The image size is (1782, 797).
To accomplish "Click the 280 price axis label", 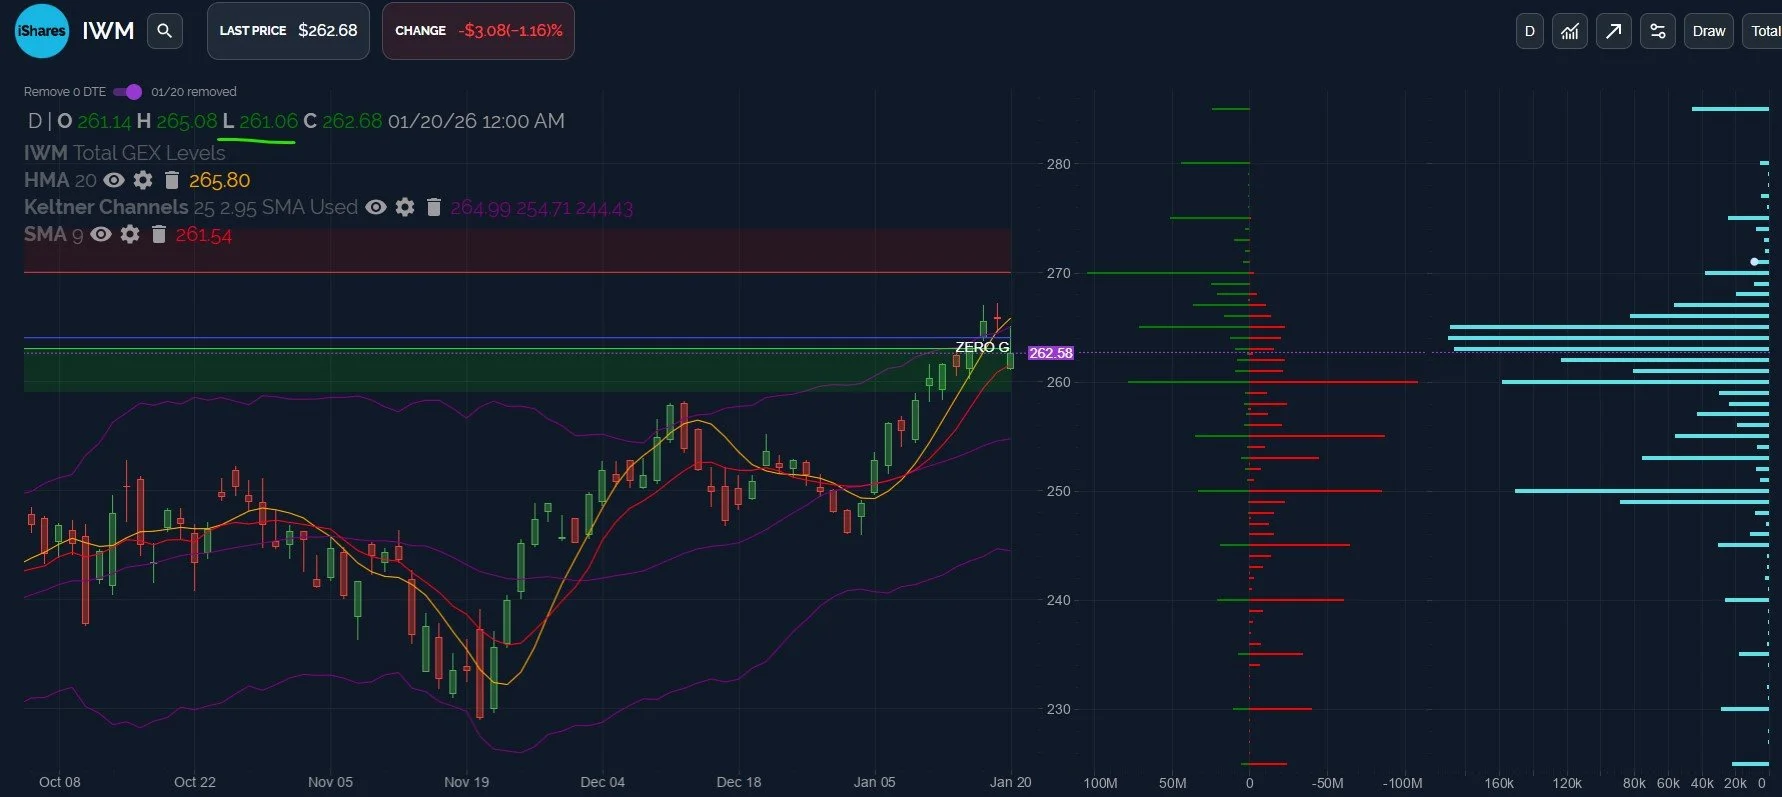I will coord(1058,164).
